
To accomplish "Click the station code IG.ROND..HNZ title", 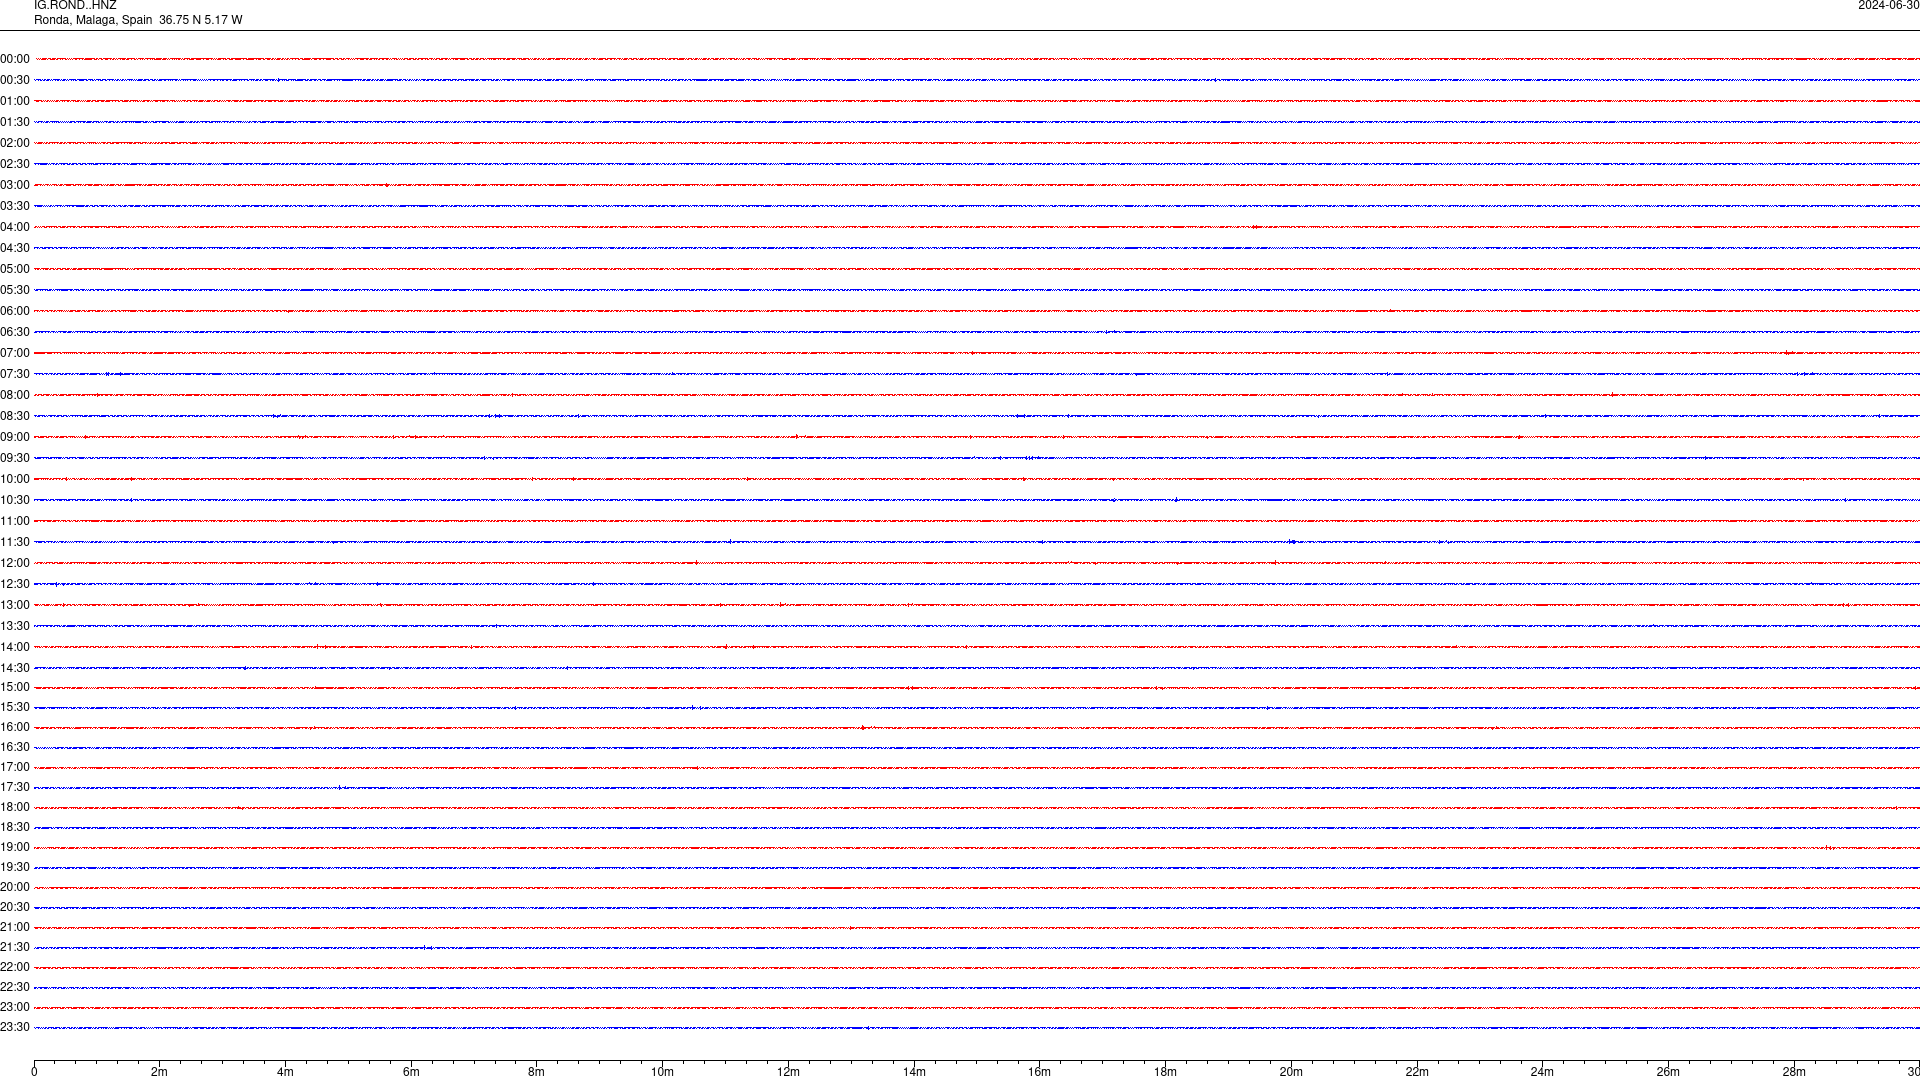I will coord(75,5).
